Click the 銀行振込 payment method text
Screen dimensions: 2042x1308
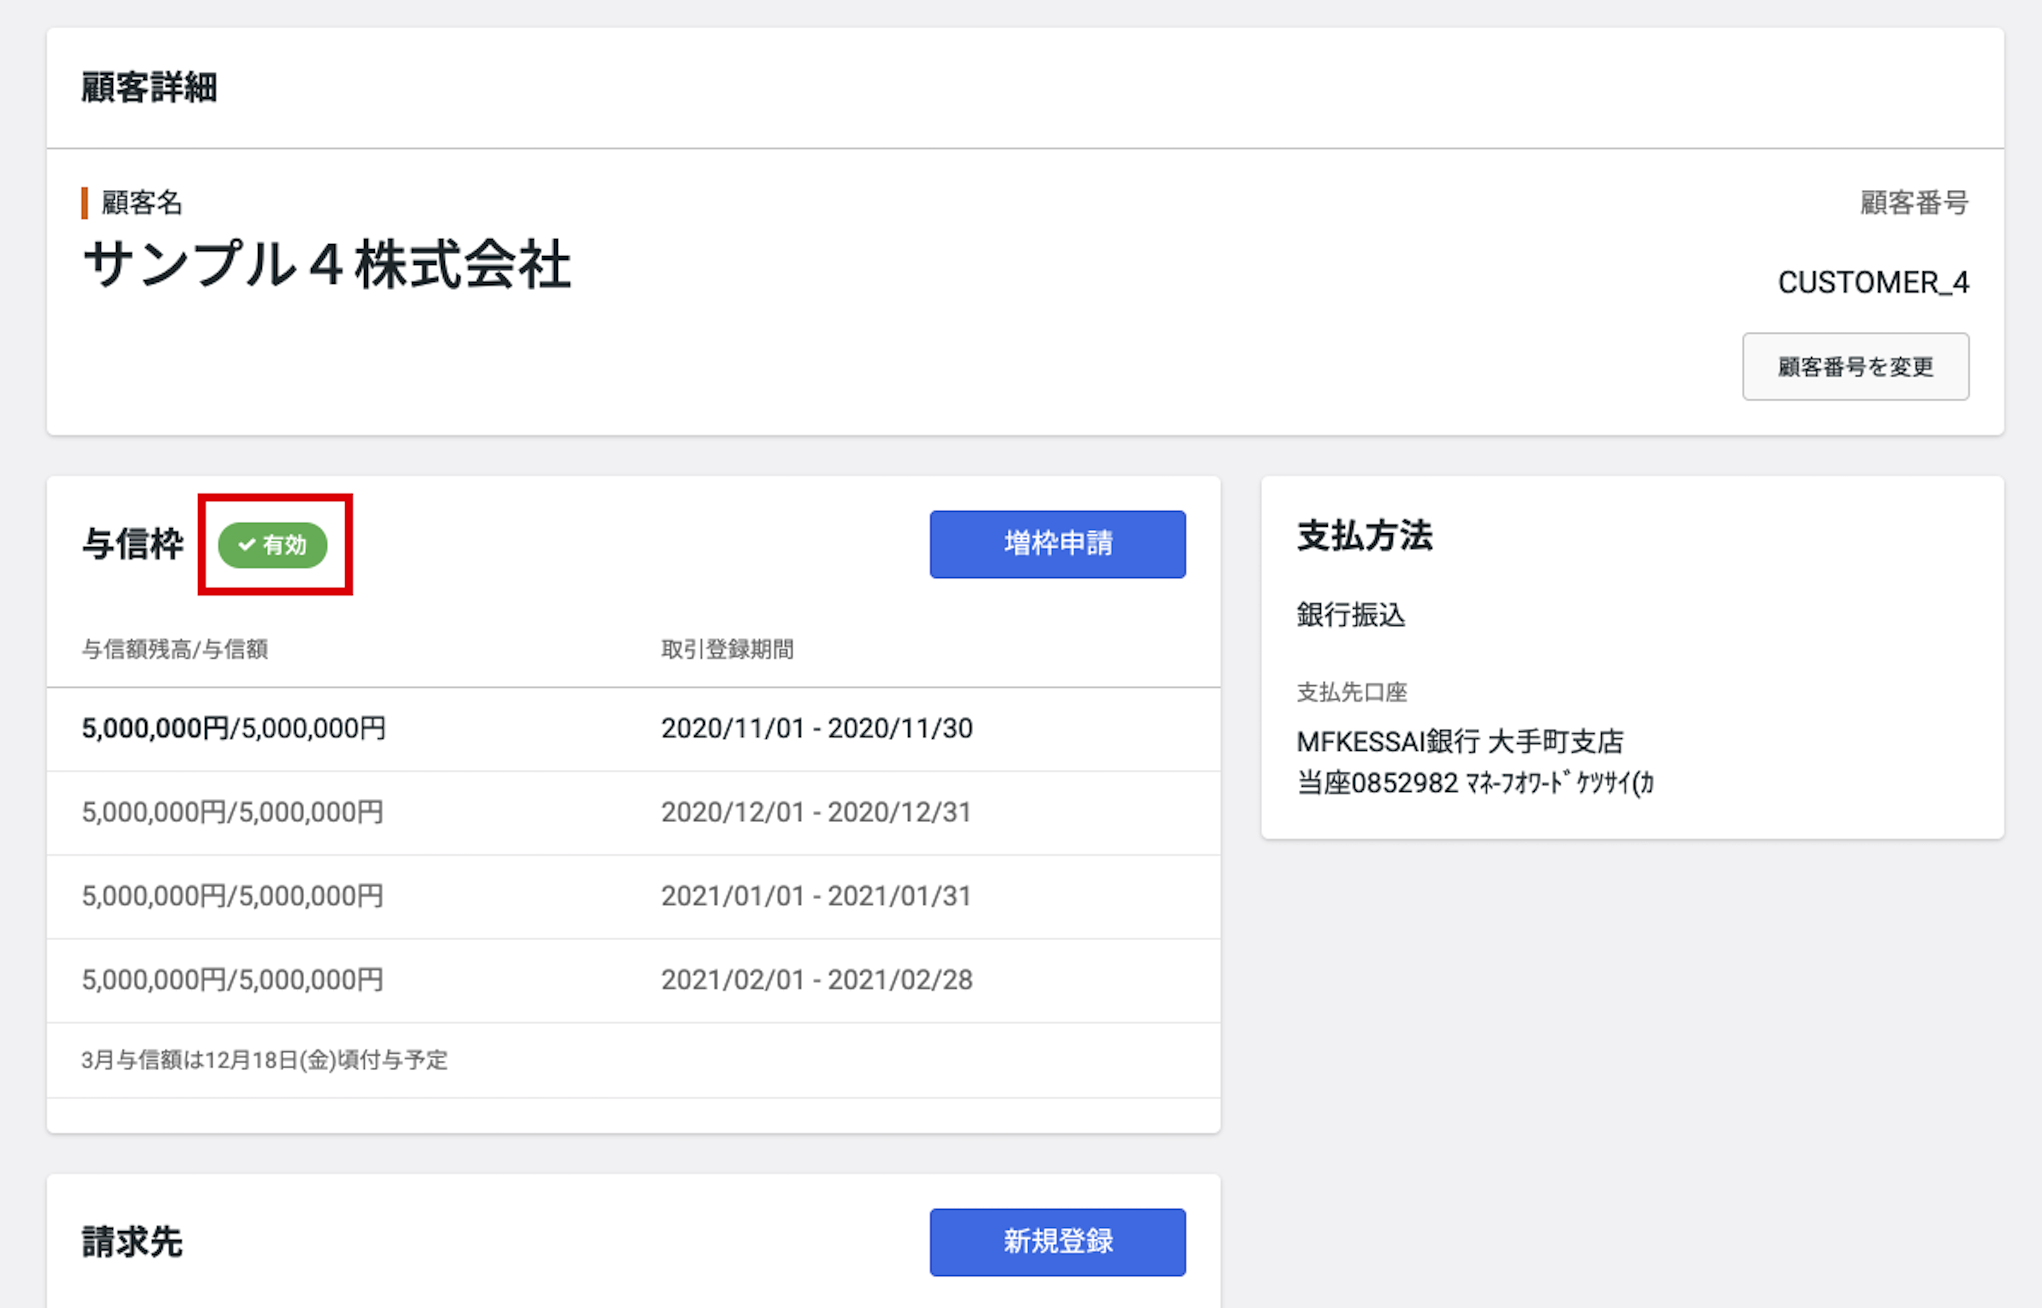[1350, 615]
